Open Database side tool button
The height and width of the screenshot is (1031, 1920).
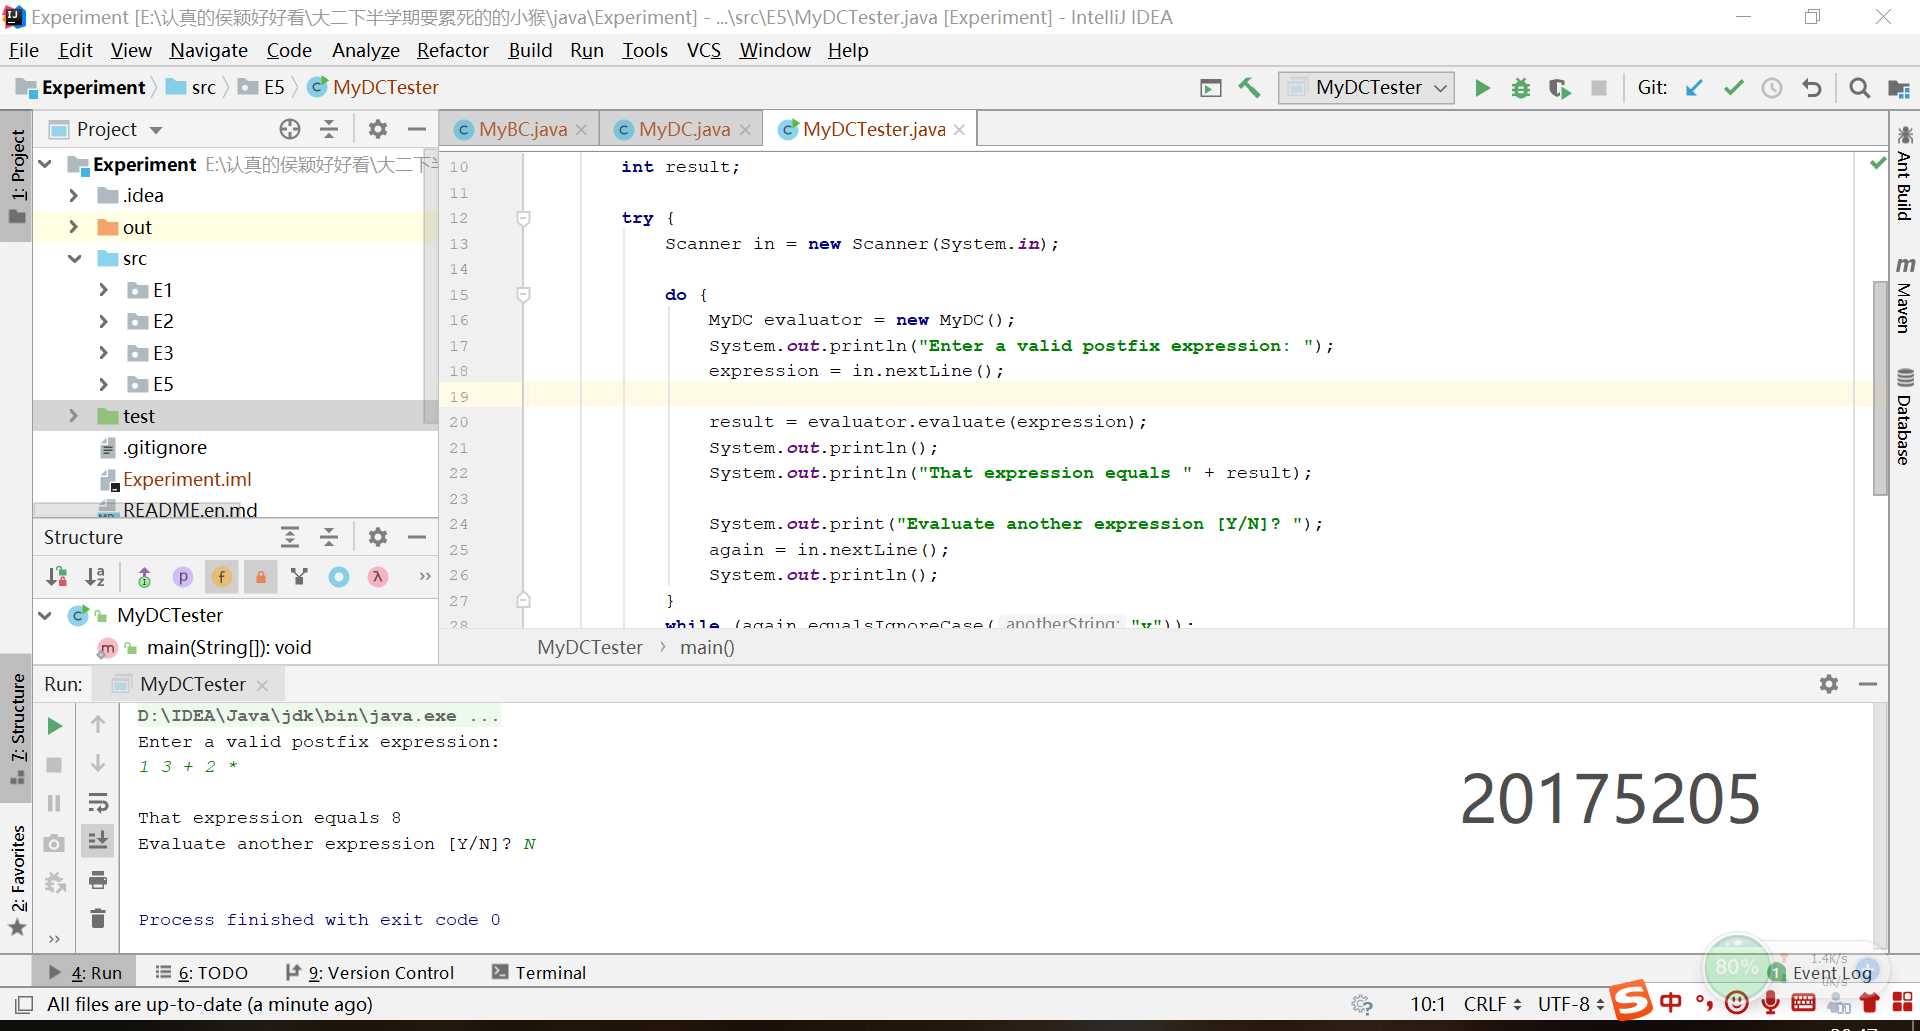coord(1904,417)
